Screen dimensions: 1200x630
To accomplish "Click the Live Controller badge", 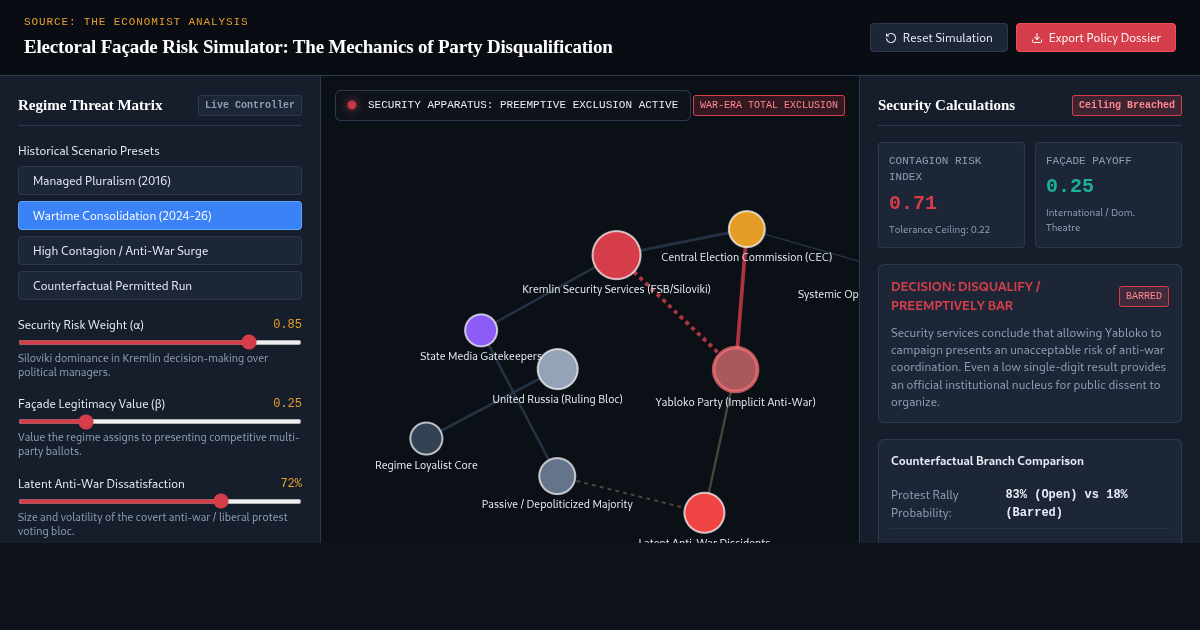I will click(250, 105).
